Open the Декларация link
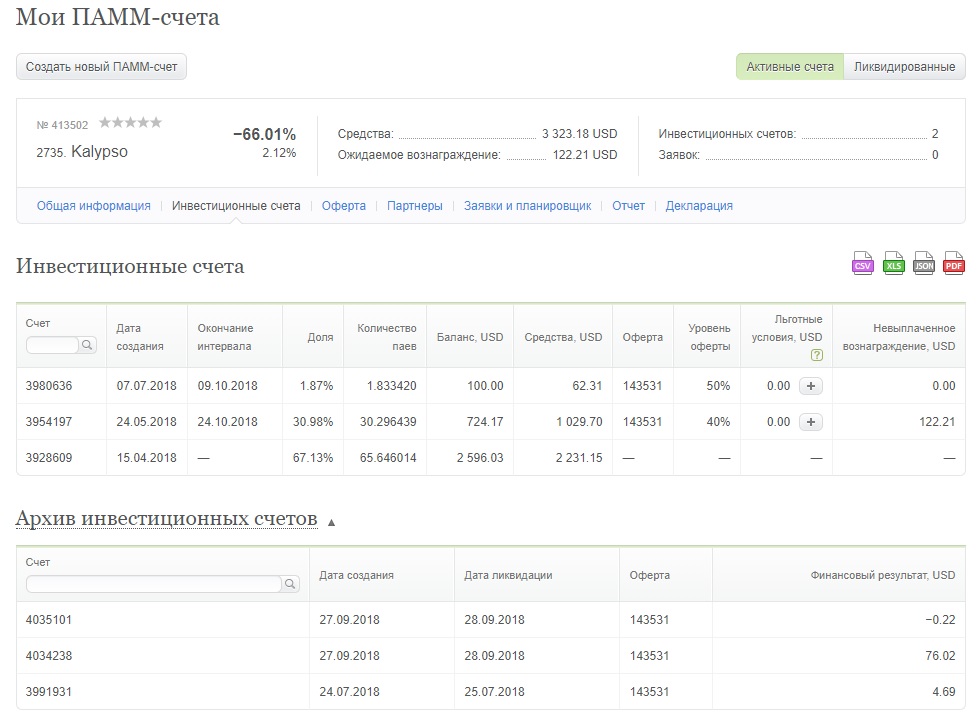 [x=699, y=206]
